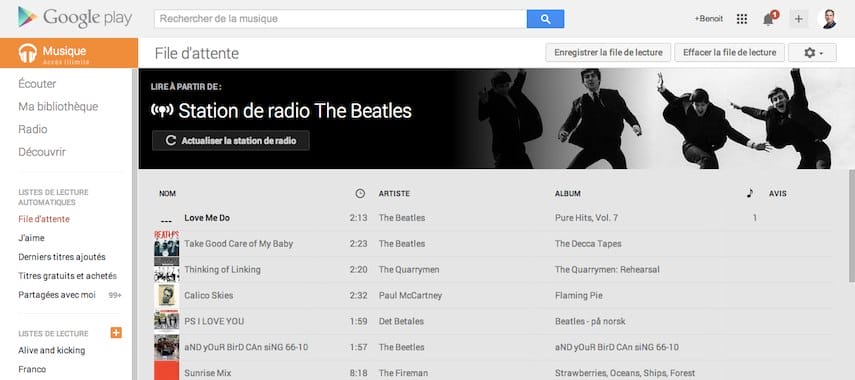The image size is (855, 380).
Task: Open artist Det Betales
Action: click(x=401, y=321)
